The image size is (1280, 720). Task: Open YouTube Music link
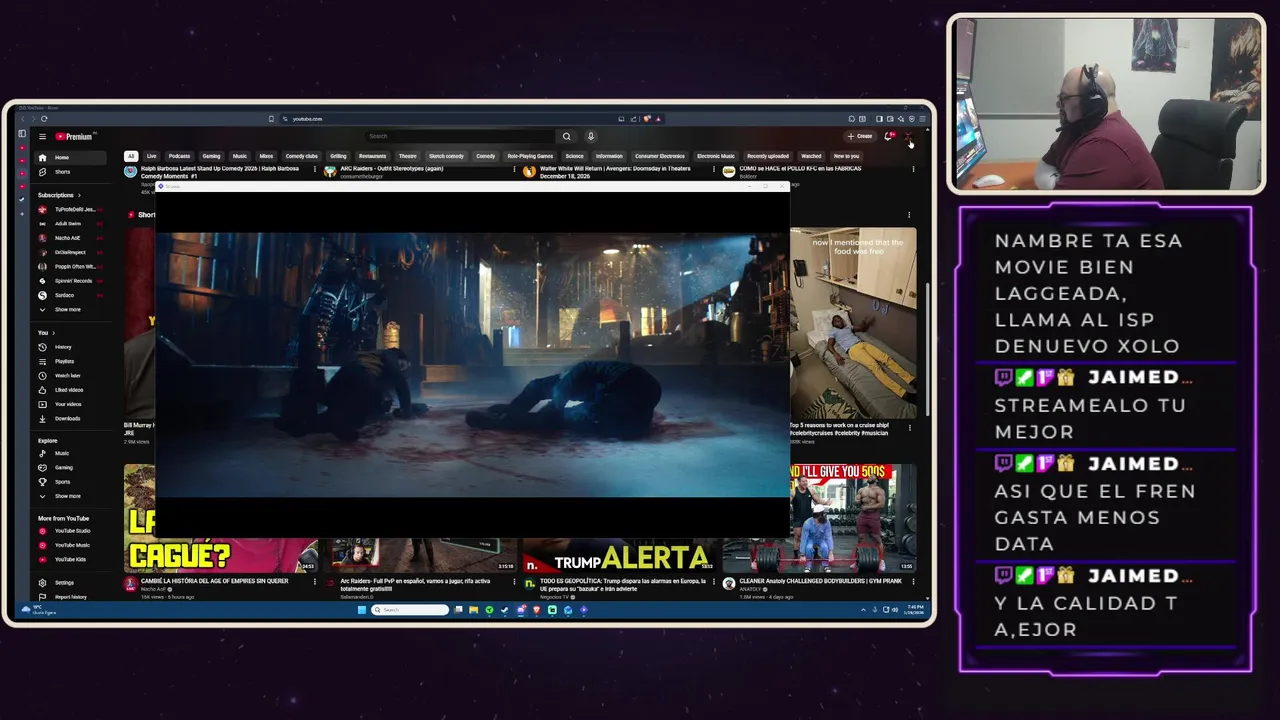[x=71, y=545]
